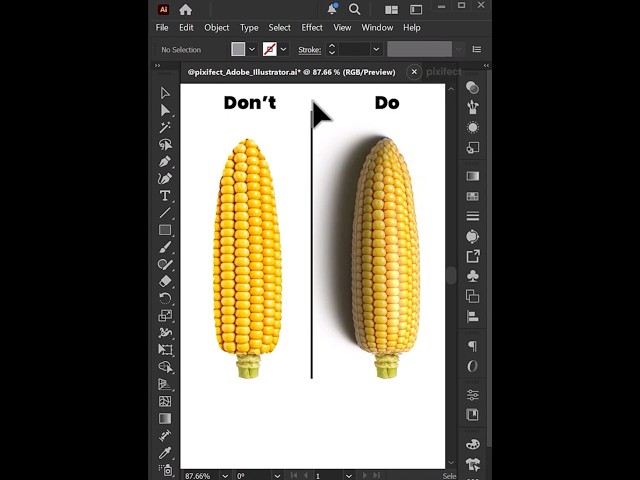Pick the Line Segment tool

click(x=165, y=213)
